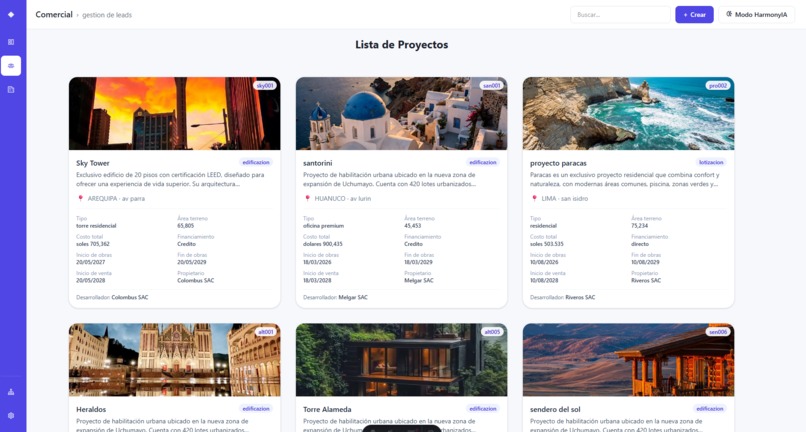Screen dimensions: 806x432
Task: Click the Crear button
Action: tap(694, 14)
